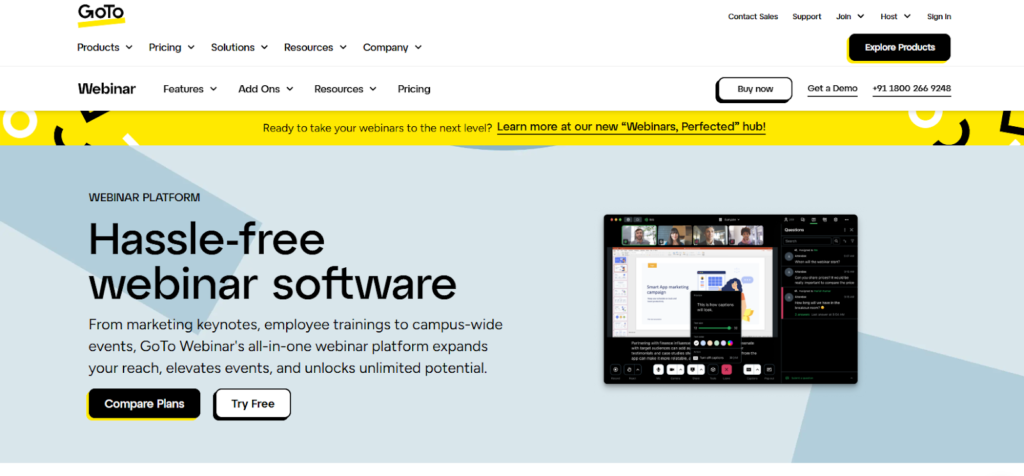Open the Resources dropdown beside Solutions
1024x476 pixels.
coord(315,47)
